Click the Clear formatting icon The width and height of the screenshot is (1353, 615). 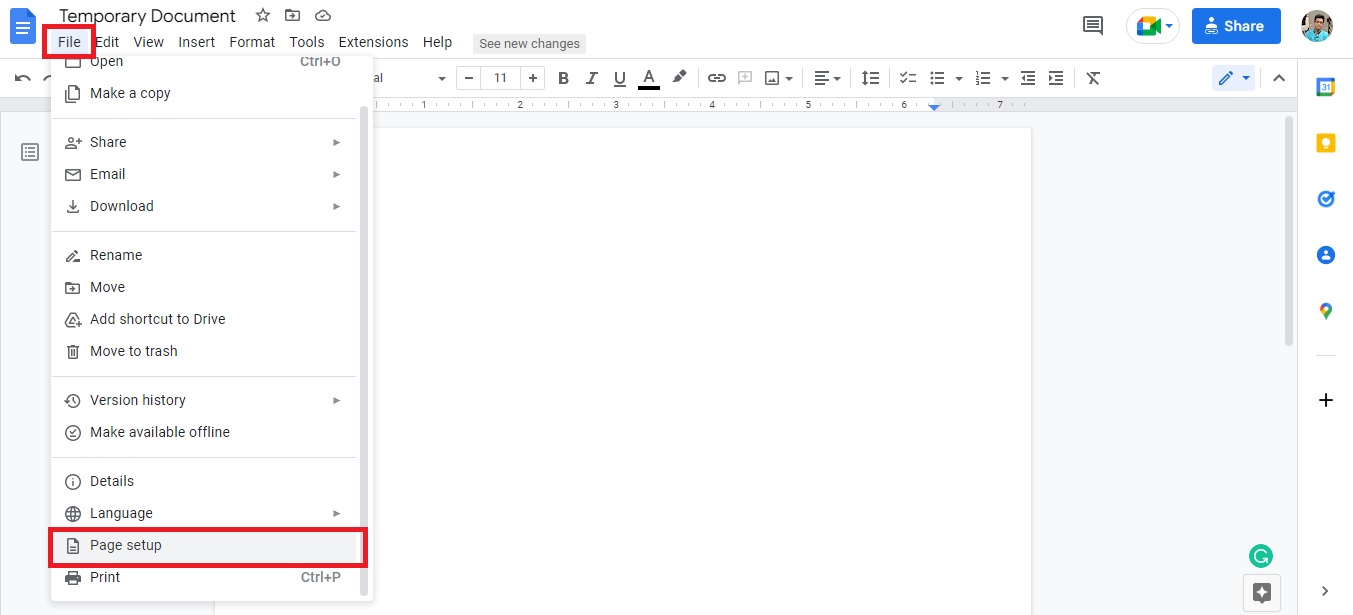pos(1094,77)
